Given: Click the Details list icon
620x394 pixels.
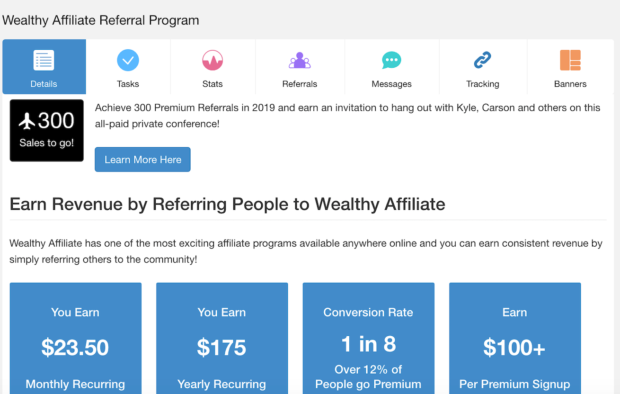Looking at the screenshot, I should coord(43,60).
